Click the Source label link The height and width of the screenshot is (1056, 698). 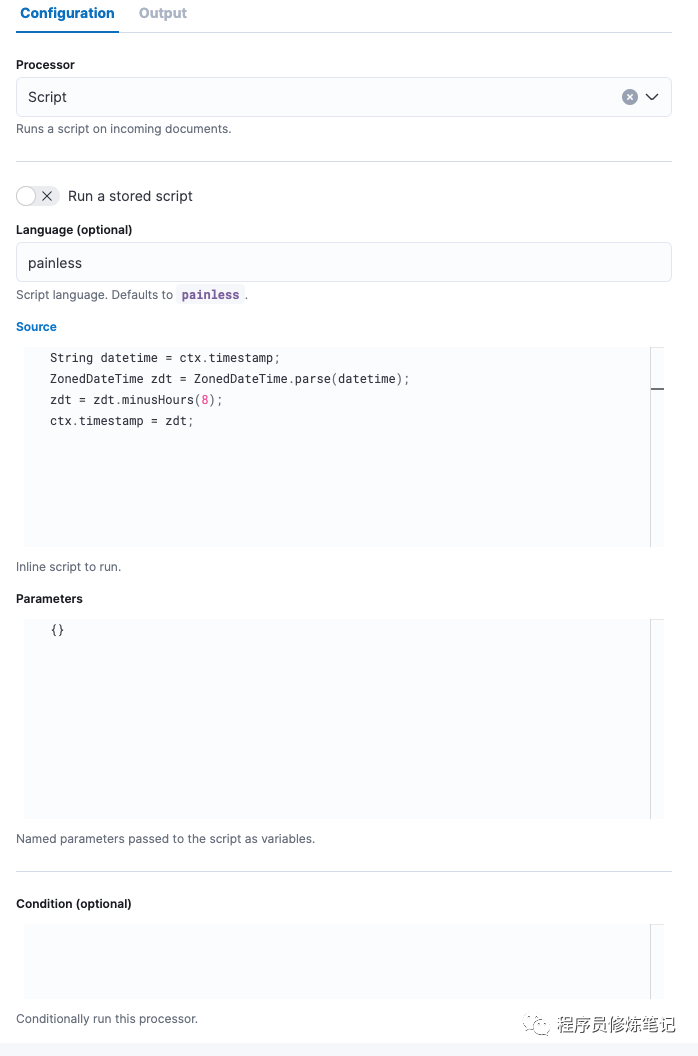pos(36,327)
